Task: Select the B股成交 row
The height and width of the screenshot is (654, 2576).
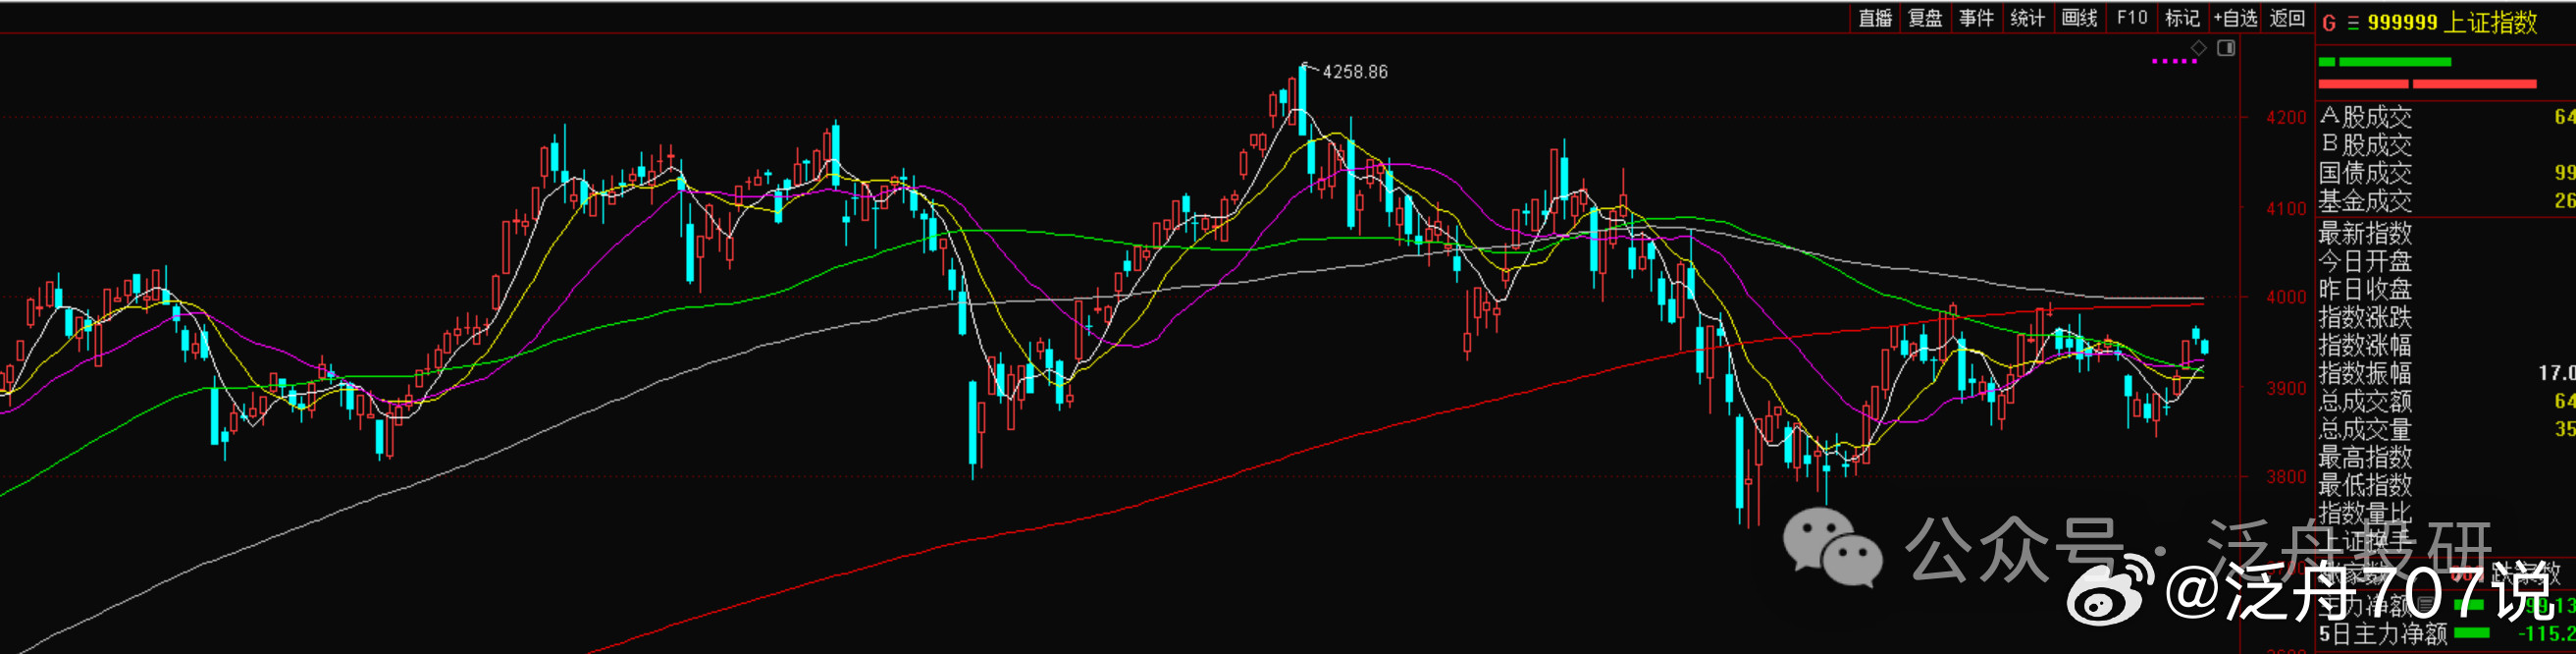Action: coord(2446,145)
